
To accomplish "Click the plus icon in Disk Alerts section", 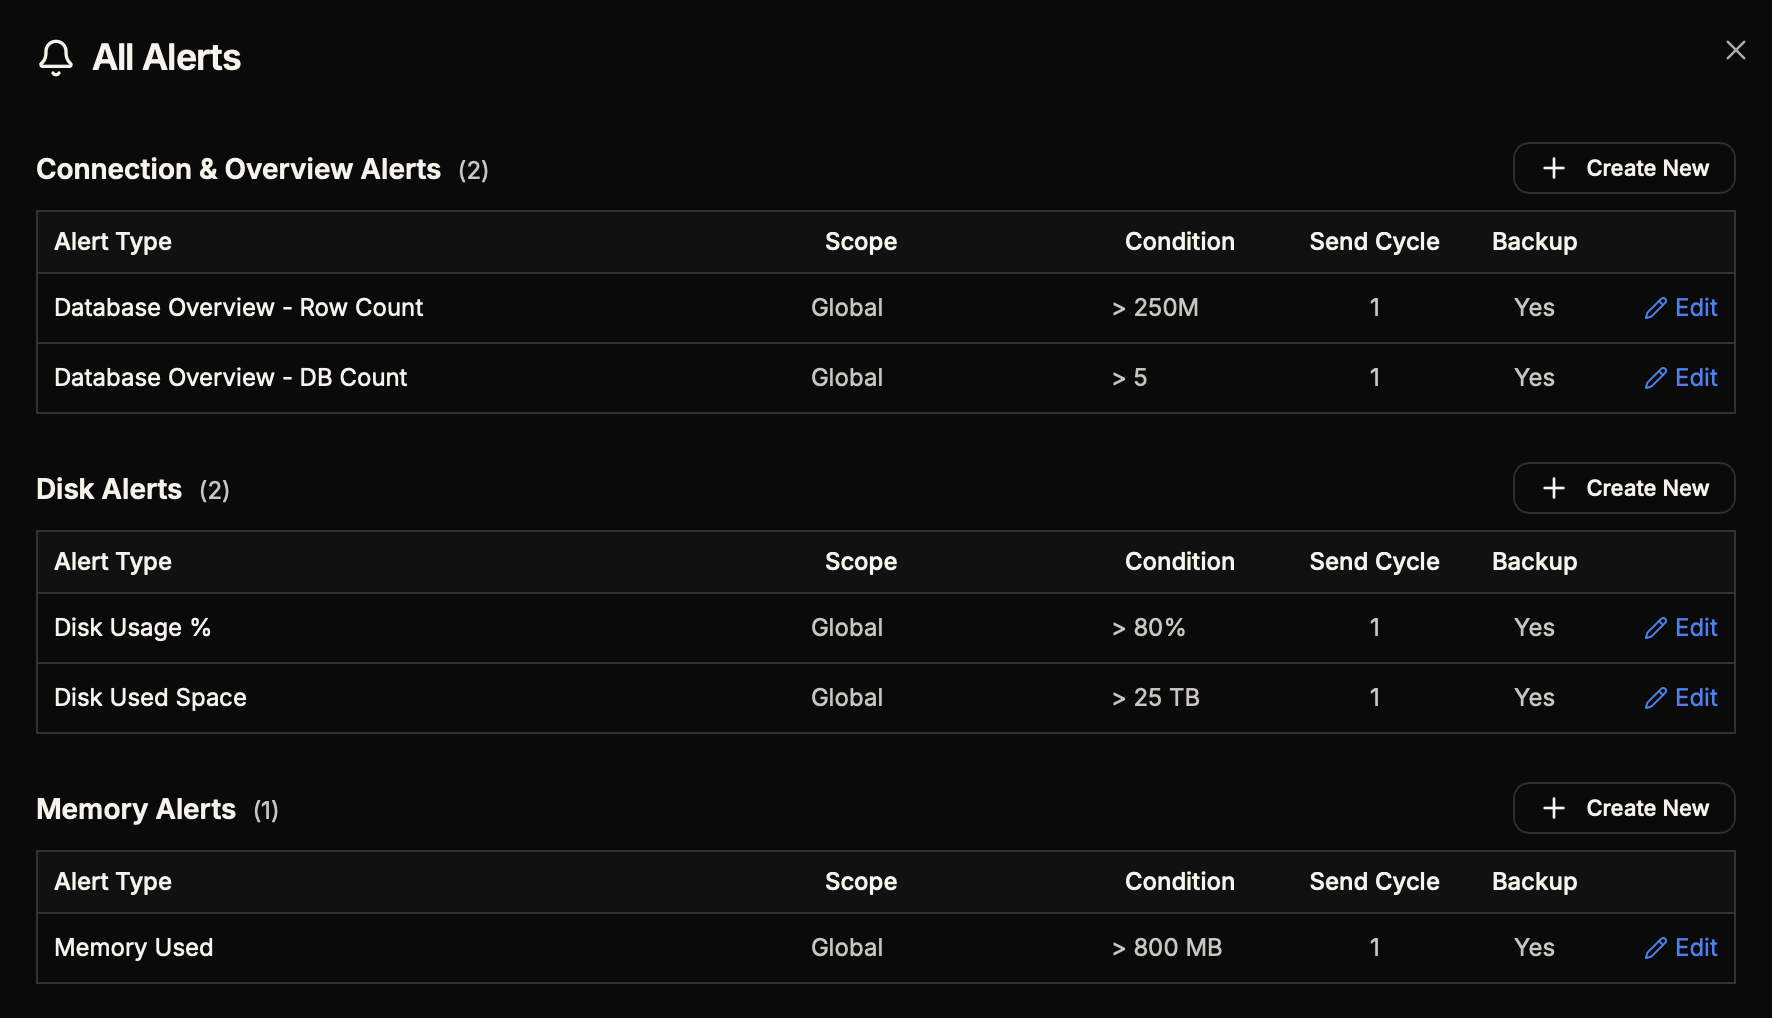I will [x=1553, y=488].
